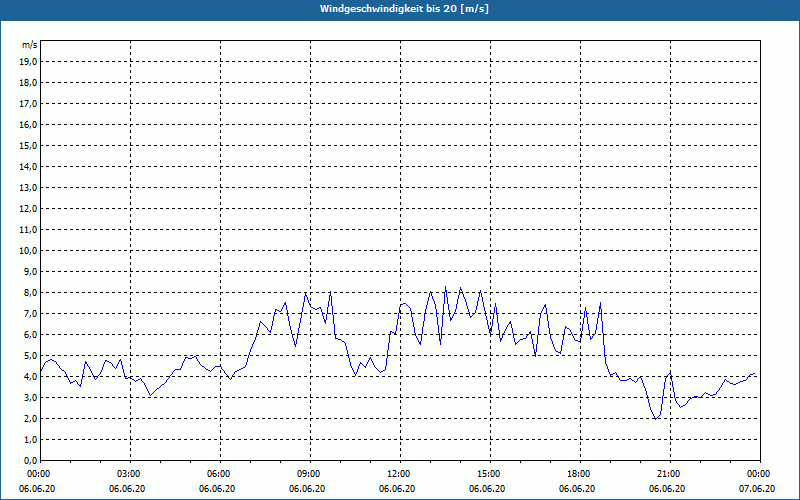Click the "18:00" x-axis time label
The image size is (800, 500).
(x=577, y=474)
